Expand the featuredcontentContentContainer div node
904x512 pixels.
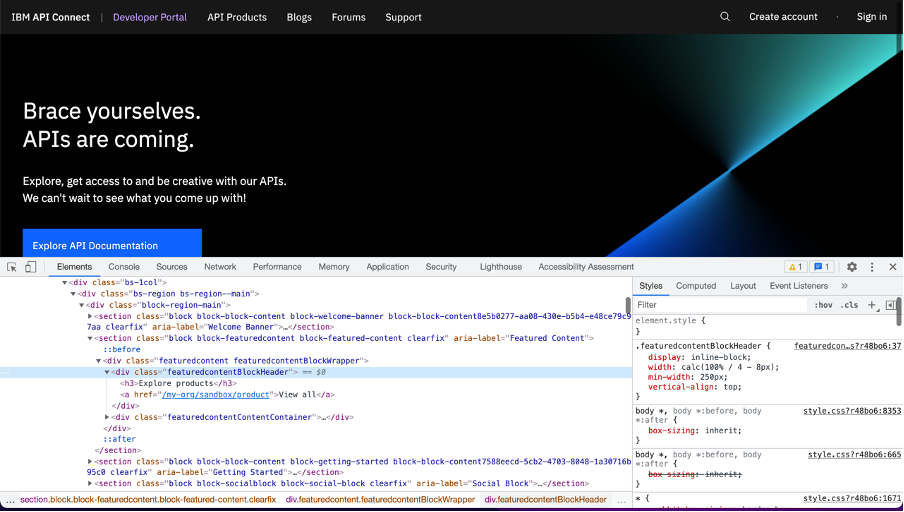(107, 417)
